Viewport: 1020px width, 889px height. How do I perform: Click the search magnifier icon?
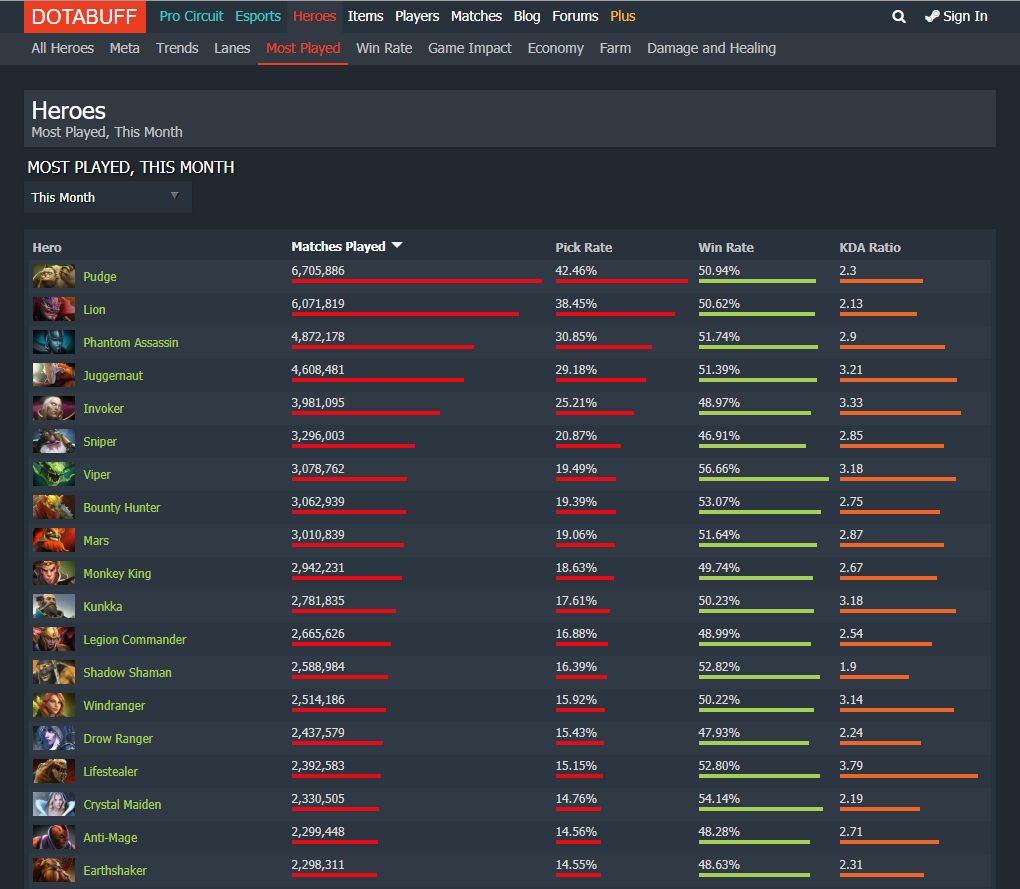[x=898, y=16]
